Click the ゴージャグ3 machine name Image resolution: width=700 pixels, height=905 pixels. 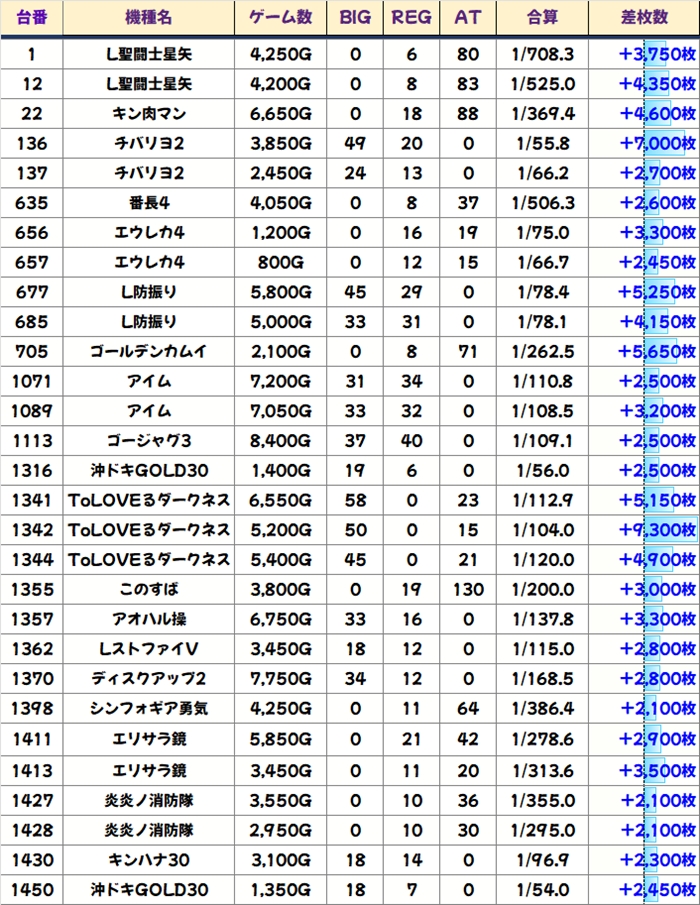point(149,440)
